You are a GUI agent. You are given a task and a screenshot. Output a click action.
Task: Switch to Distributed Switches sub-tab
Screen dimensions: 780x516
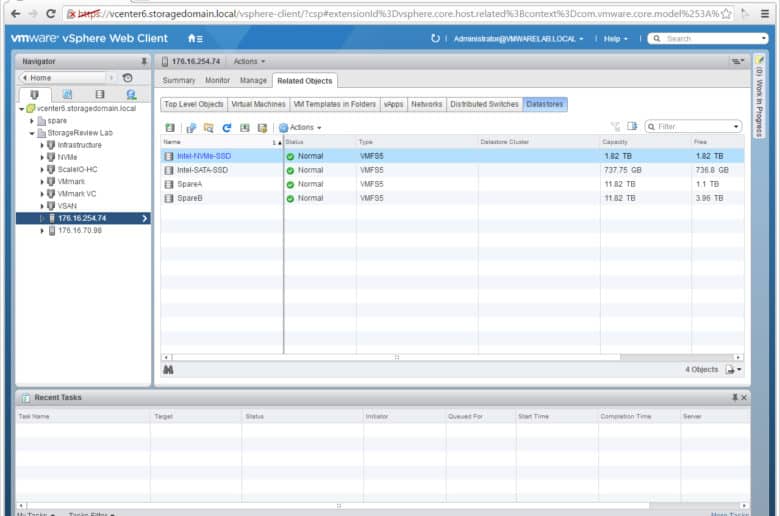click(485, 104)
